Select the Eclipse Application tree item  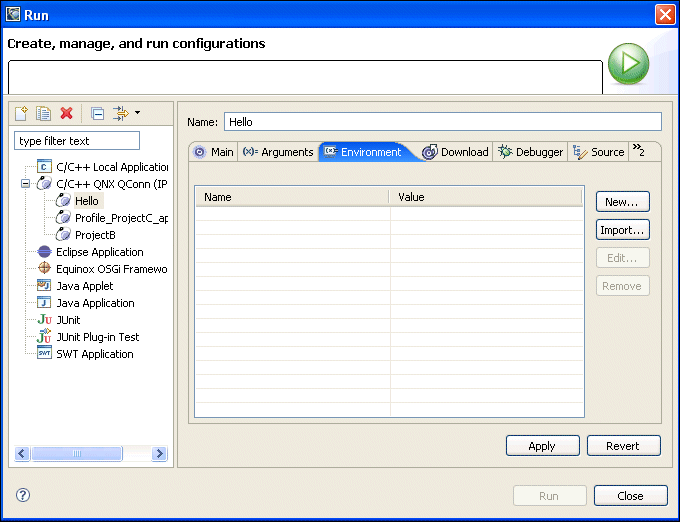[x=99, y=252]
